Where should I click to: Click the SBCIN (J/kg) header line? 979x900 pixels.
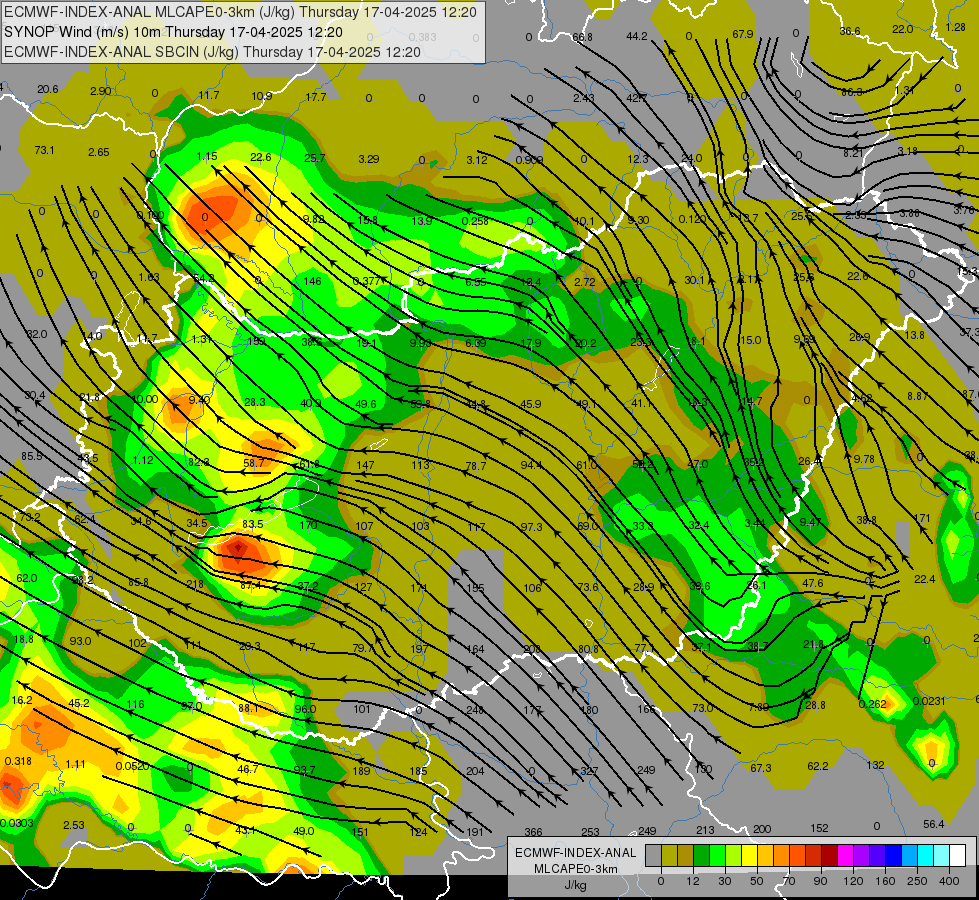[x=212, y=52]
